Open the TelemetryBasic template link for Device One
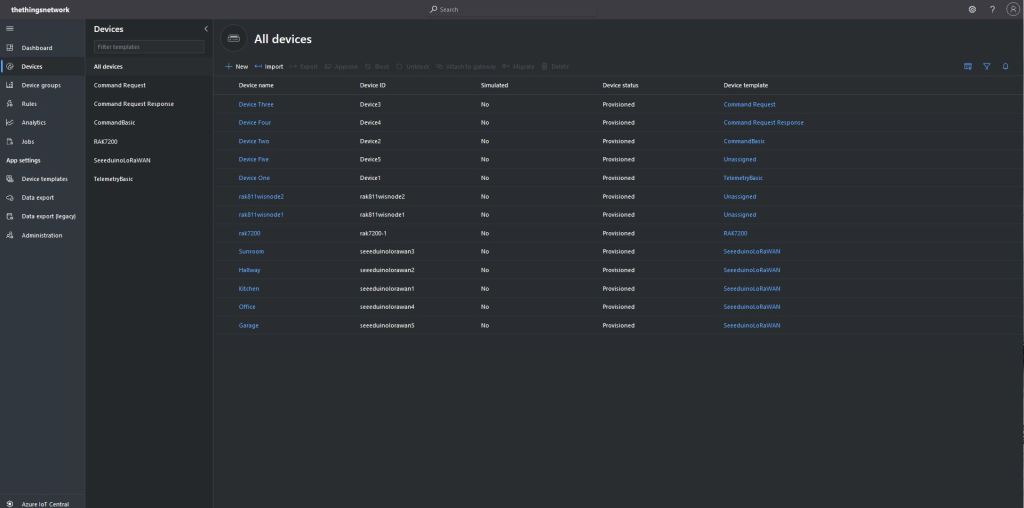The image size is (1024, 508). pyautogui.click(x=743, y=178)
